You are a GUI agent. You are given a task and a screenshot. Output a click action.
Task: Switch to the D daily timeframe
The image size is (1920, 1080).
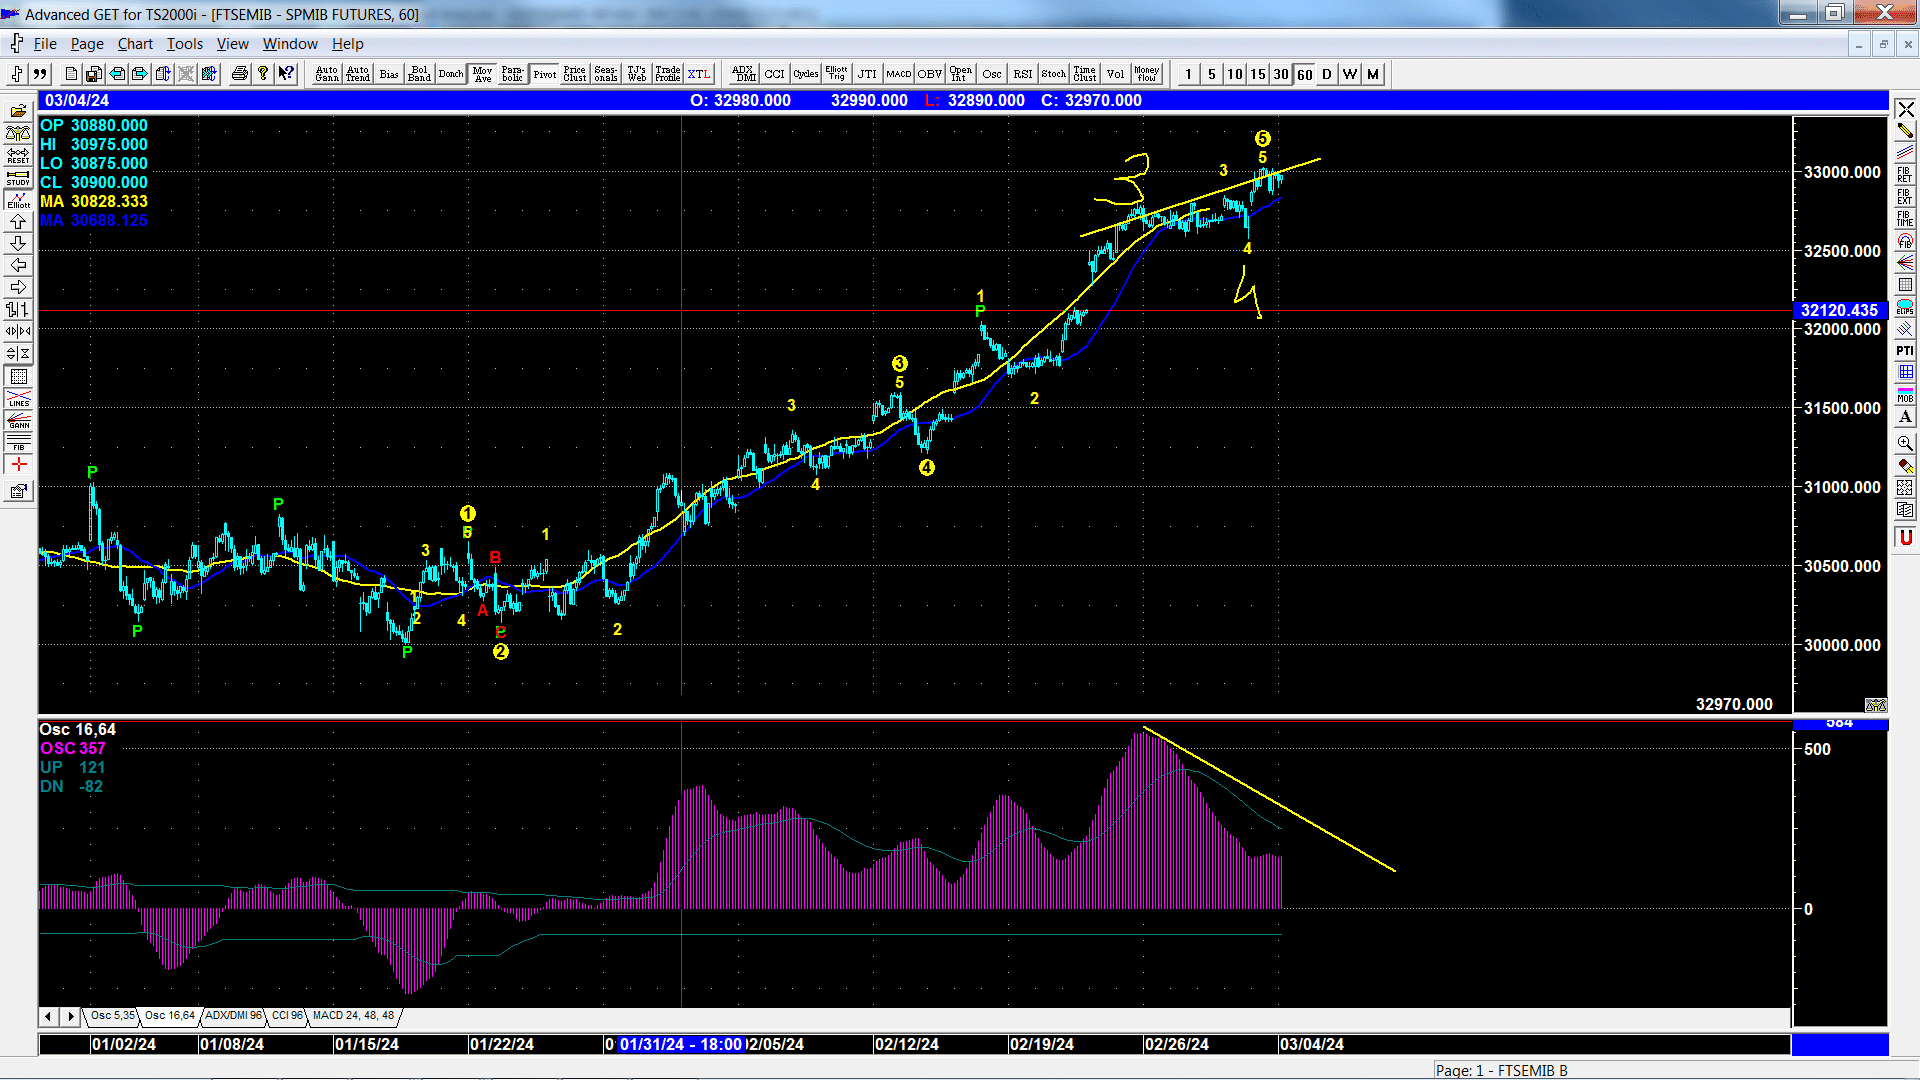click(1327, 74)
